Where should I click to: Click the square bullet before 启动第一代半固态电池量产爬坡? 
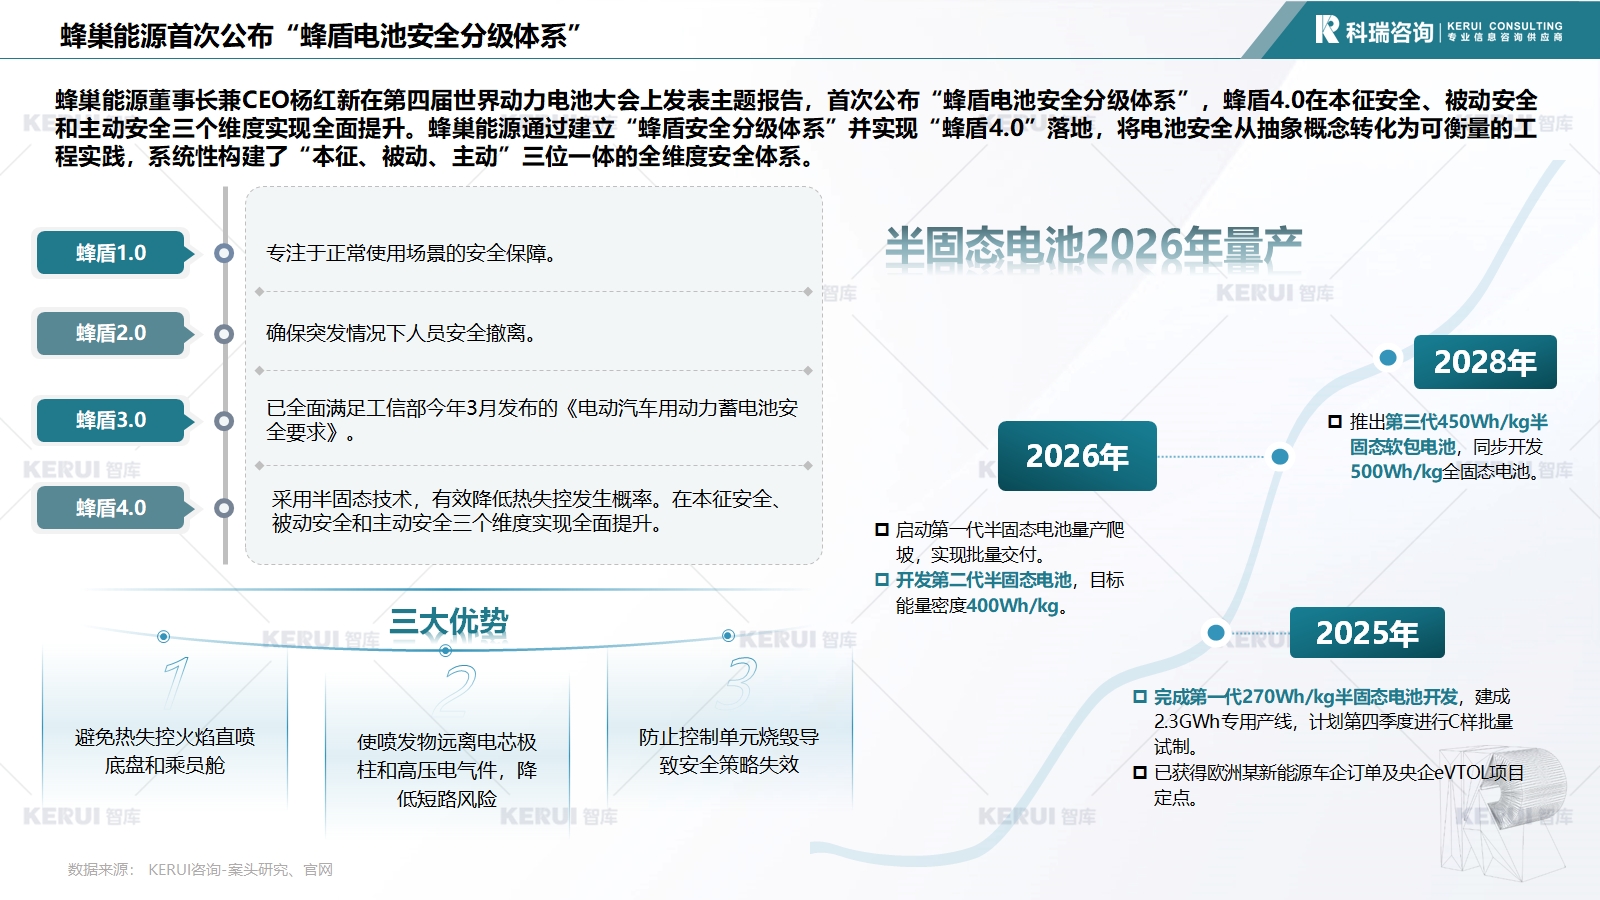pyautogui.click(x=882, y=530)
